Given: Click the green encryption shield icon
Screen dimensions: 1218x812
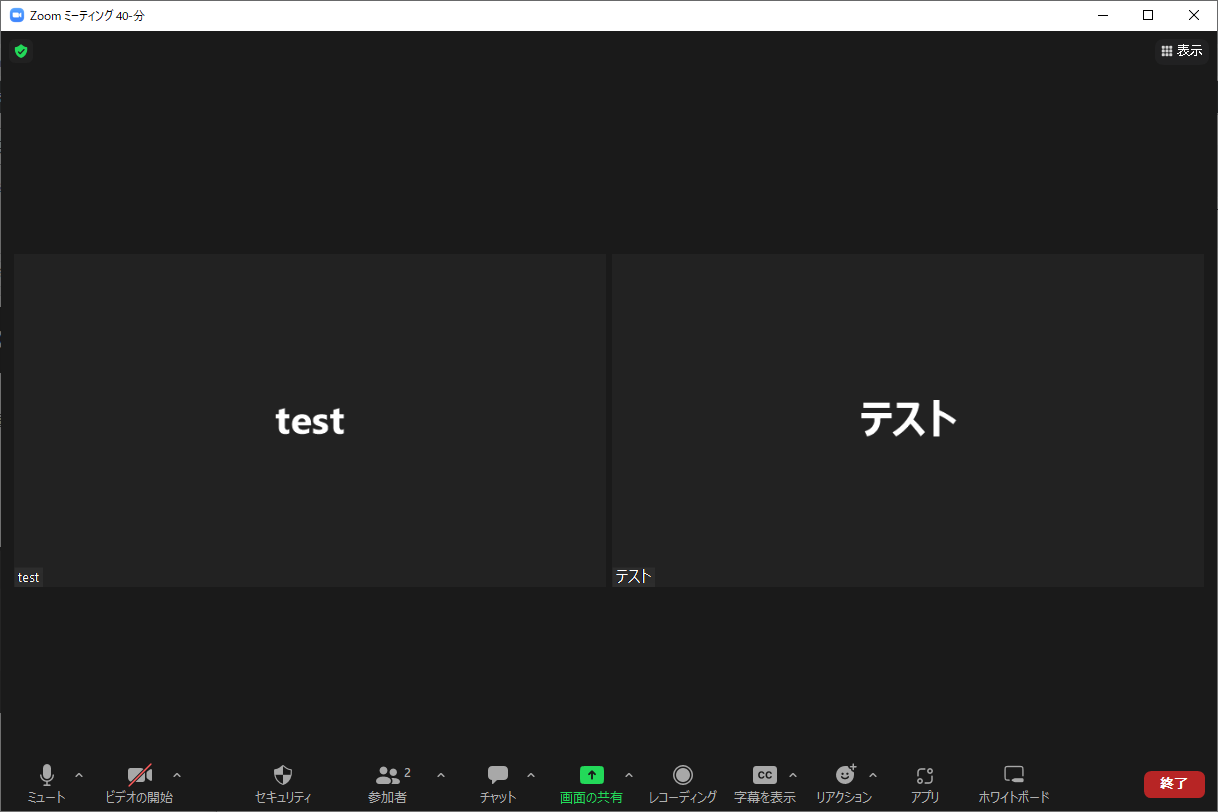Looking at the screenshot, I should [21, 51].
